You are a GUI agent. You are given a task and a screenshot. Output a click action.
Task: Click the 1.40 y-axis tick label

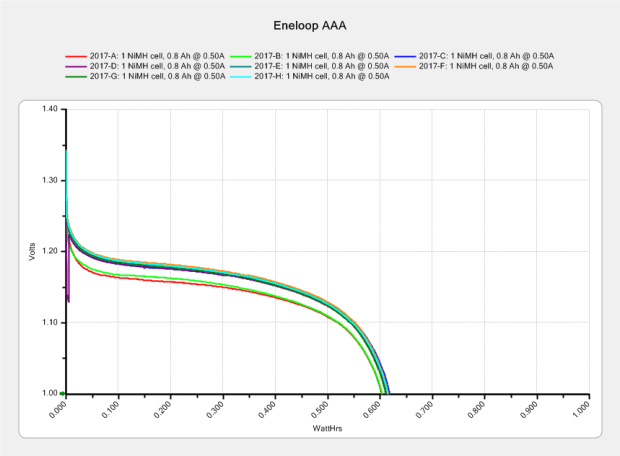coord(49,109)
